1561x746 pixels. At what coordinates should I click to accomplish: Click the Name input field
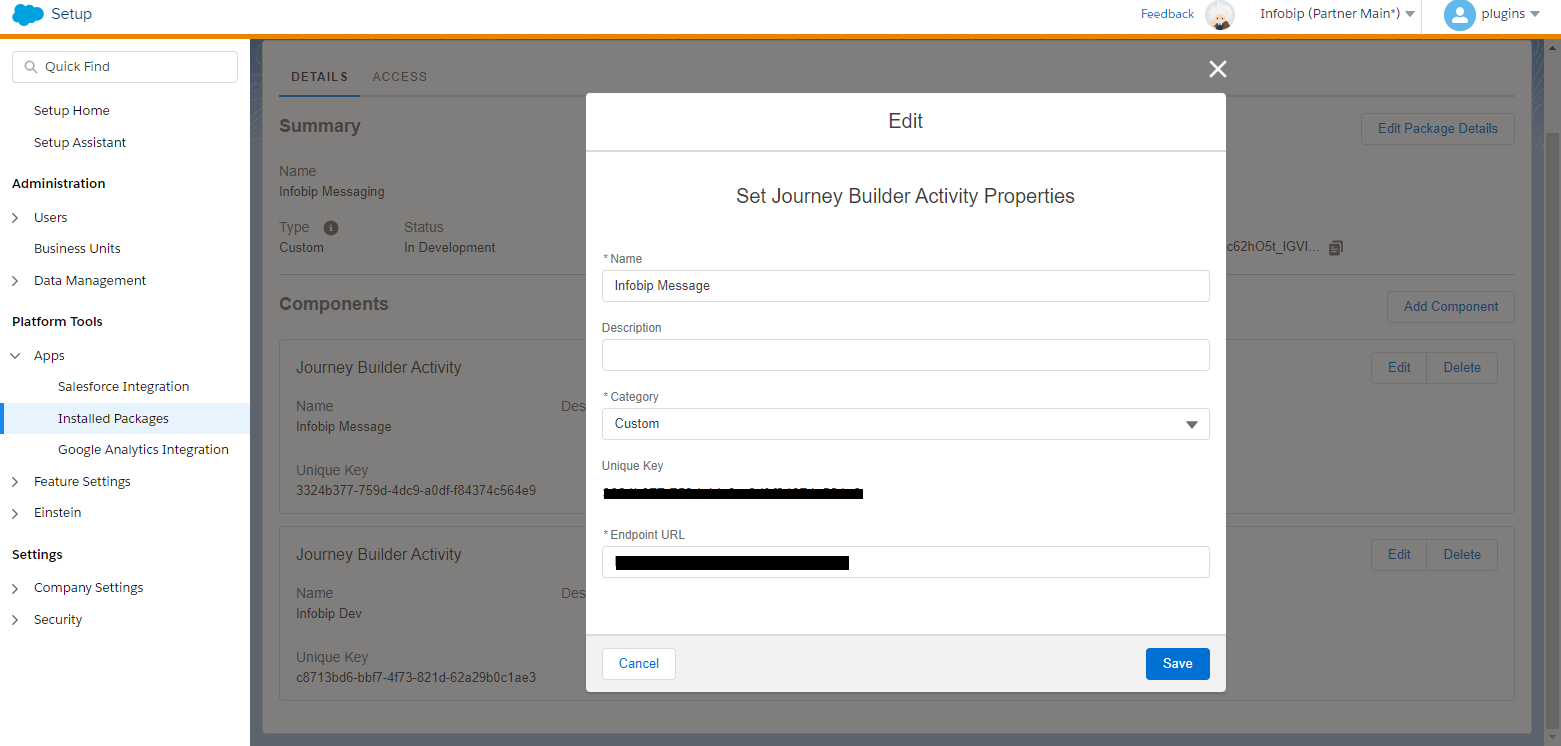[x=905, y=286]
